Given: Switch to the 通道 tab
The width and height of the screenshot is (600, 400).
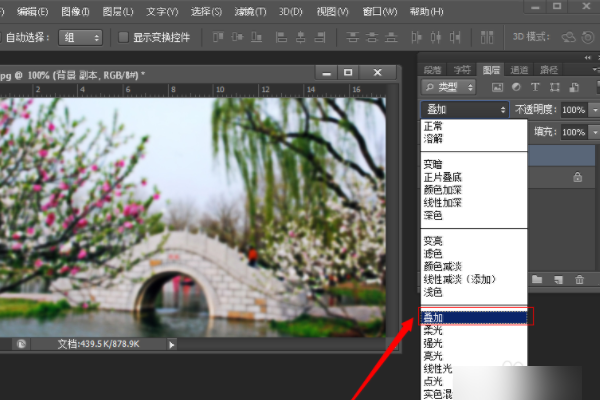Looking at the screenshot, I should pos(519,70).
